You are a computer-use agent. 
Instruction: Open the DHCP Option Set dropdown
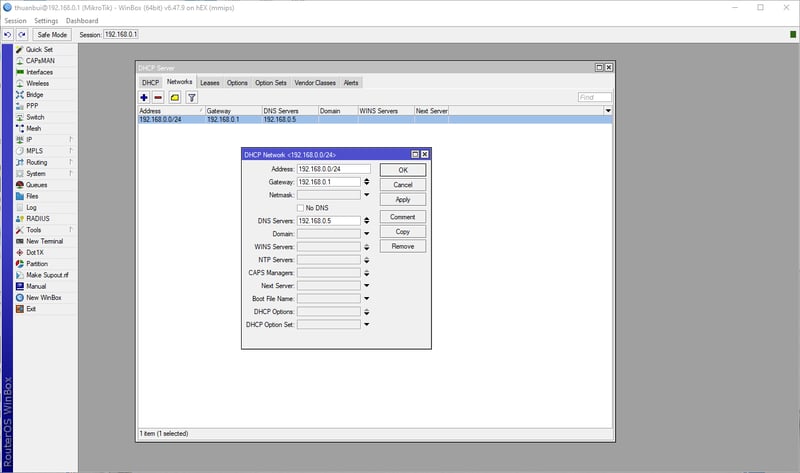pos(367,324)
